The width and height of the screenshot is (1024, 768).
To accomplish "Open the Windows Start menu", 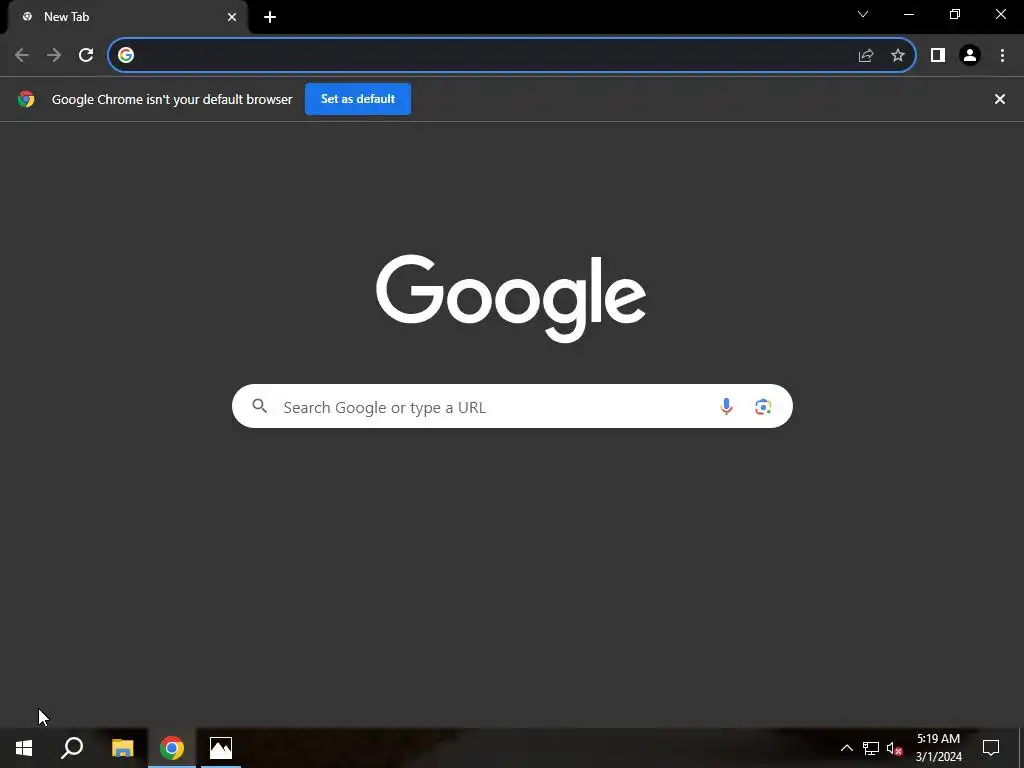I will pyautogui.click(x=24, y=748).
